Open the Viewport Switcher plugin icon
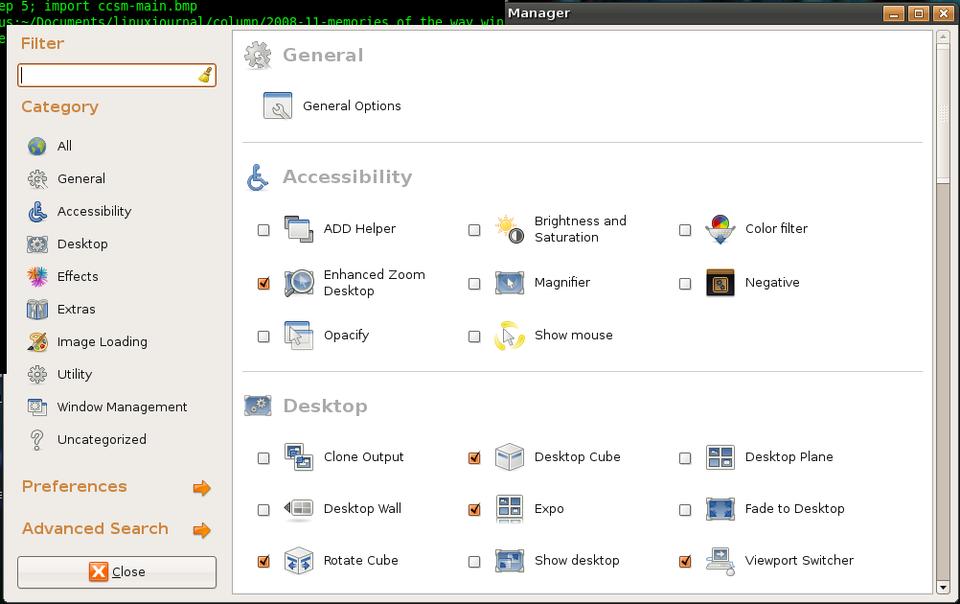 (720, 561)
